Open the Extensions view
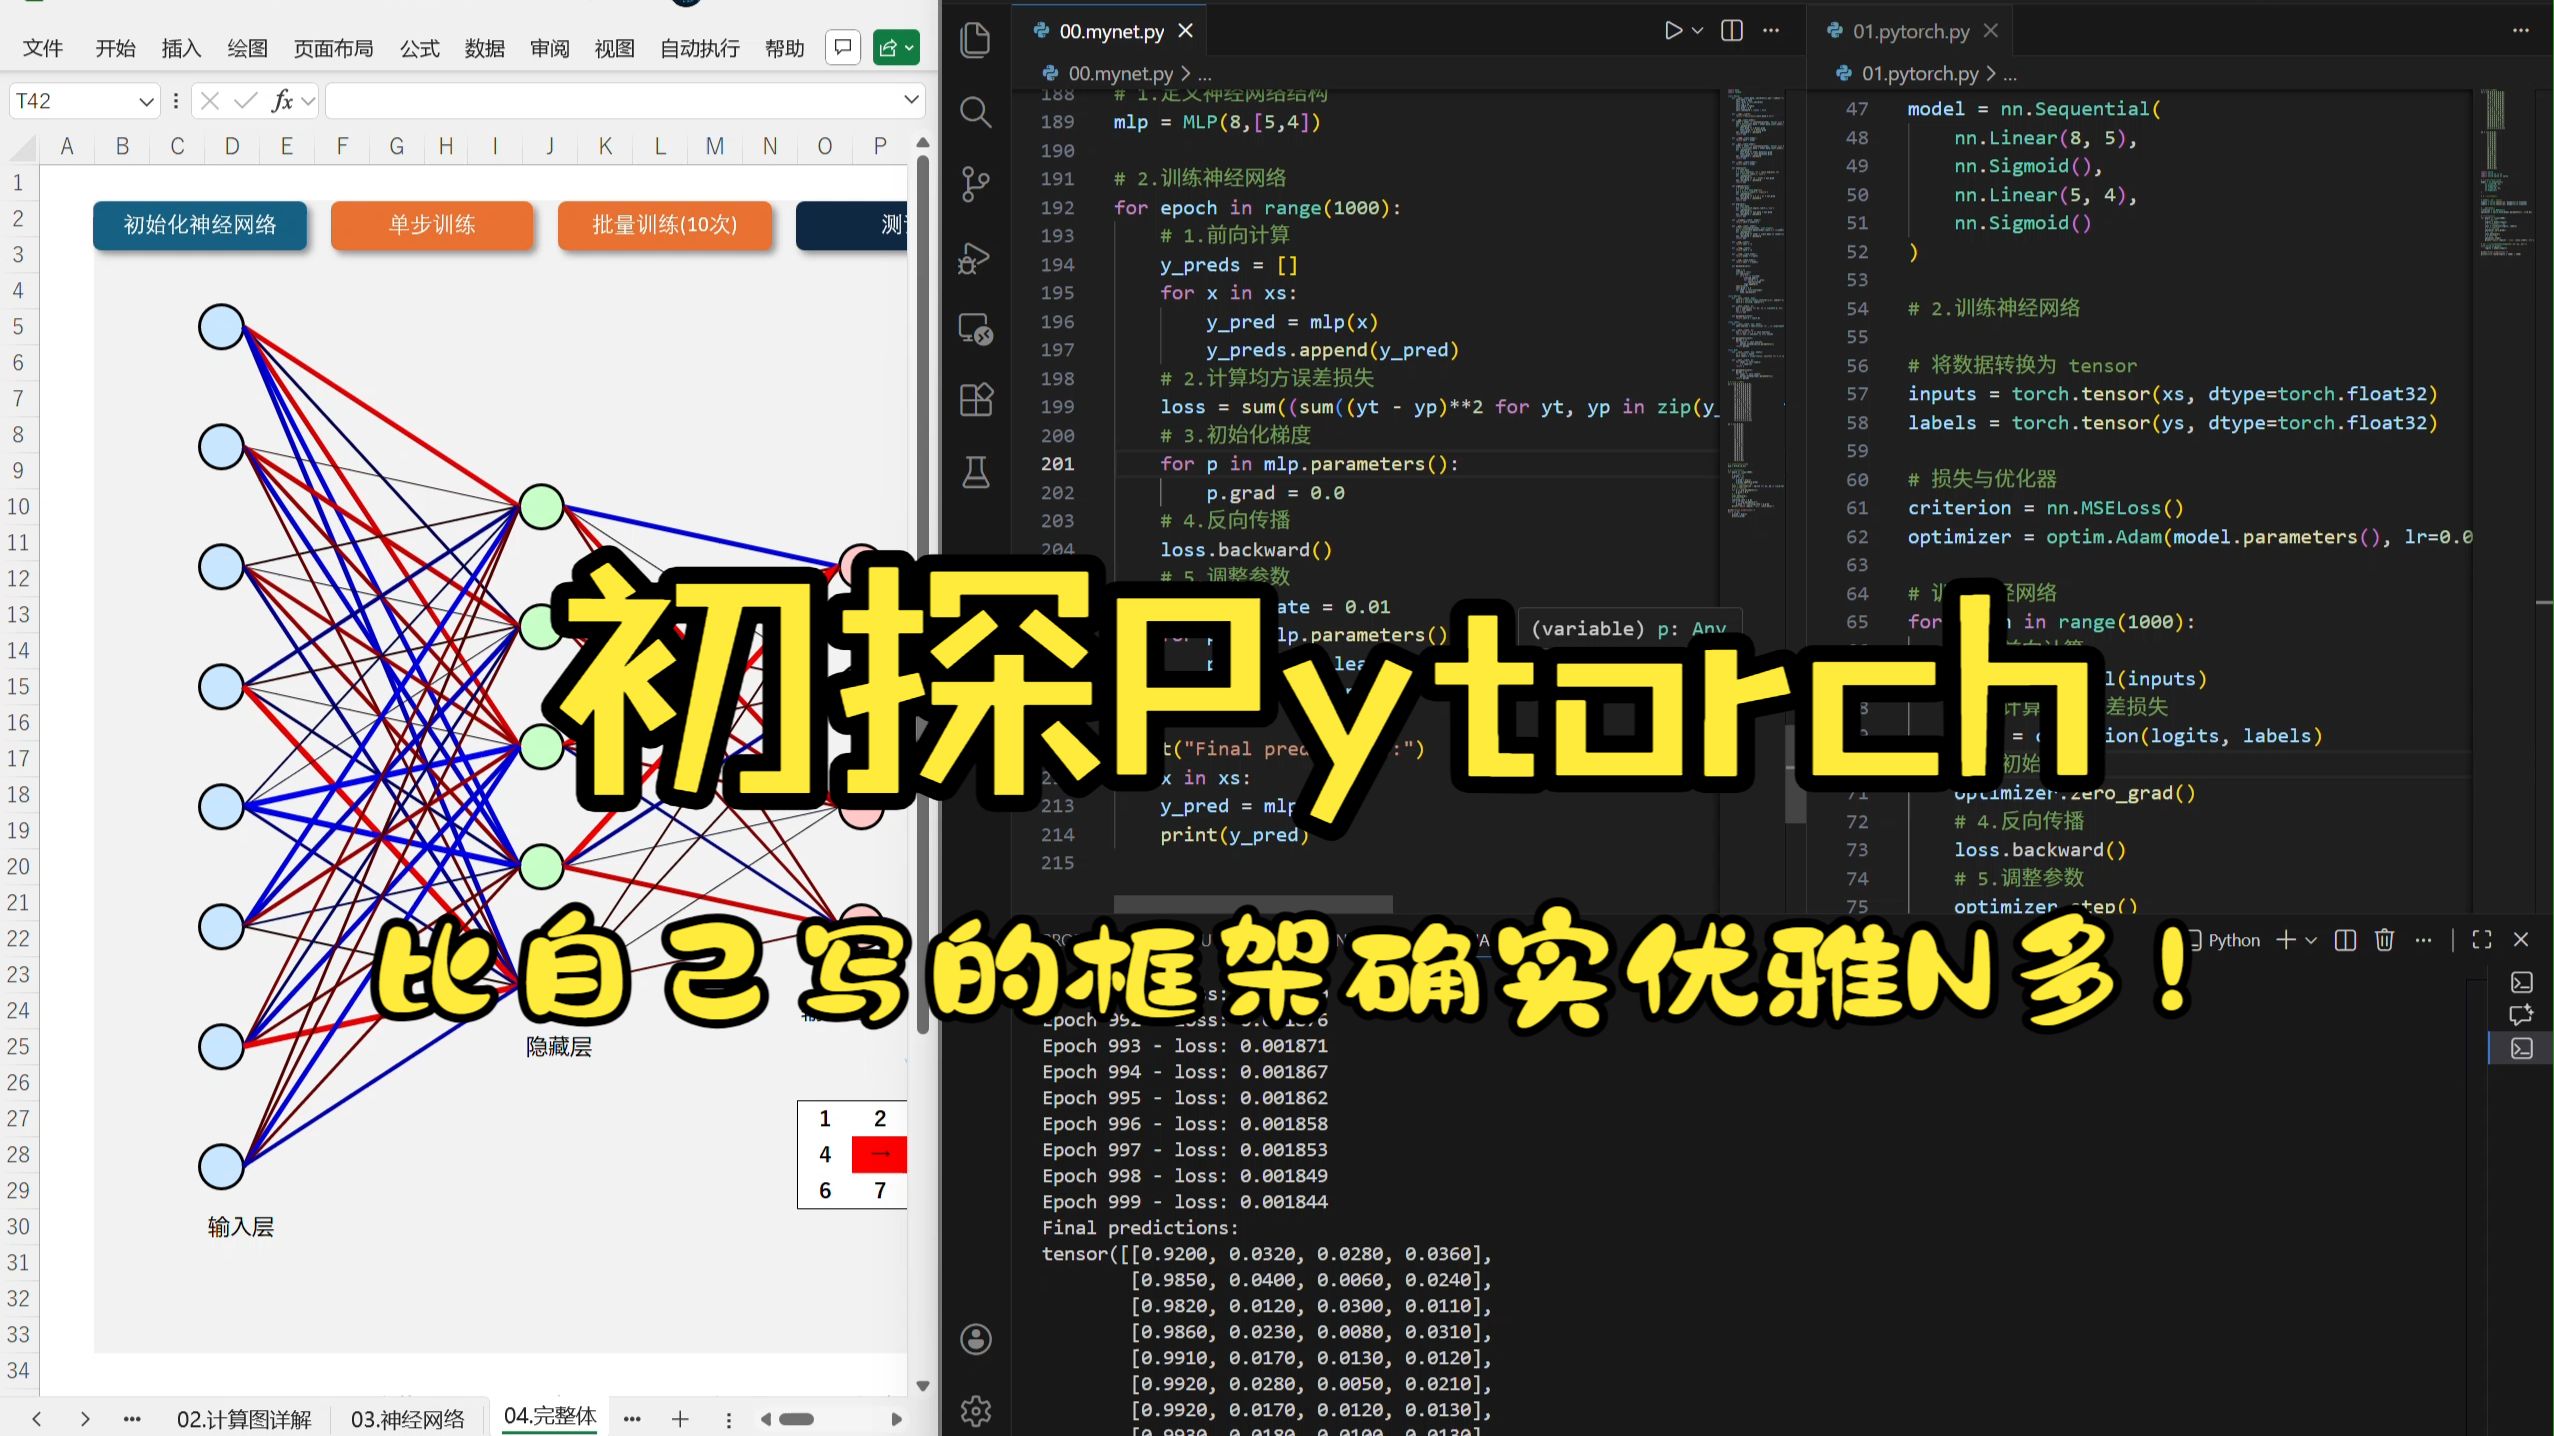The width and height of the screenshot is (2554, 1436). [975, 400]
